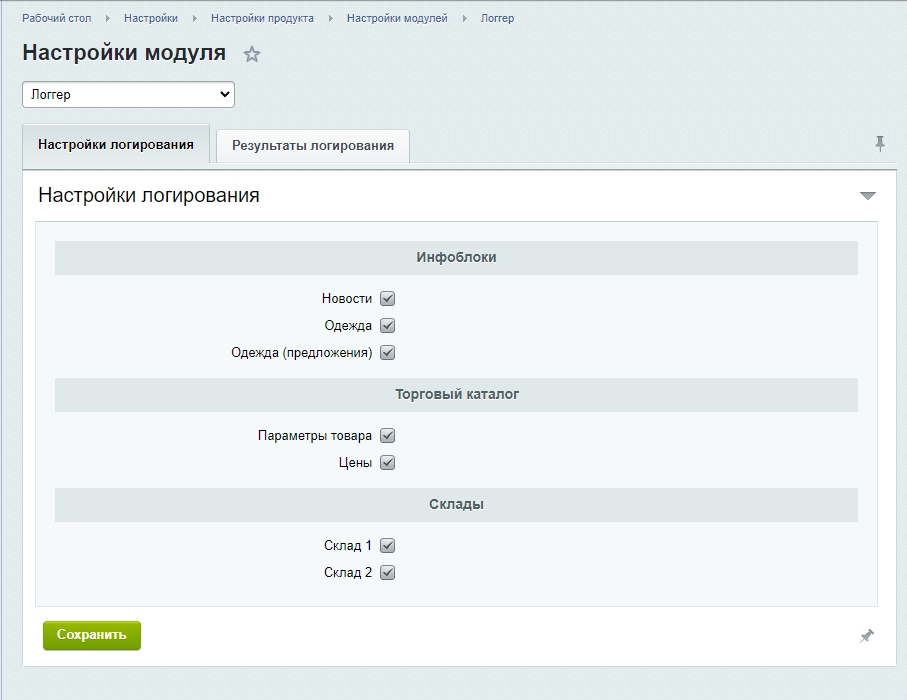The height and width of the screenshot is (700, 907).
Task: Open Настройки breadcrumb link
Action: point(151,18)
